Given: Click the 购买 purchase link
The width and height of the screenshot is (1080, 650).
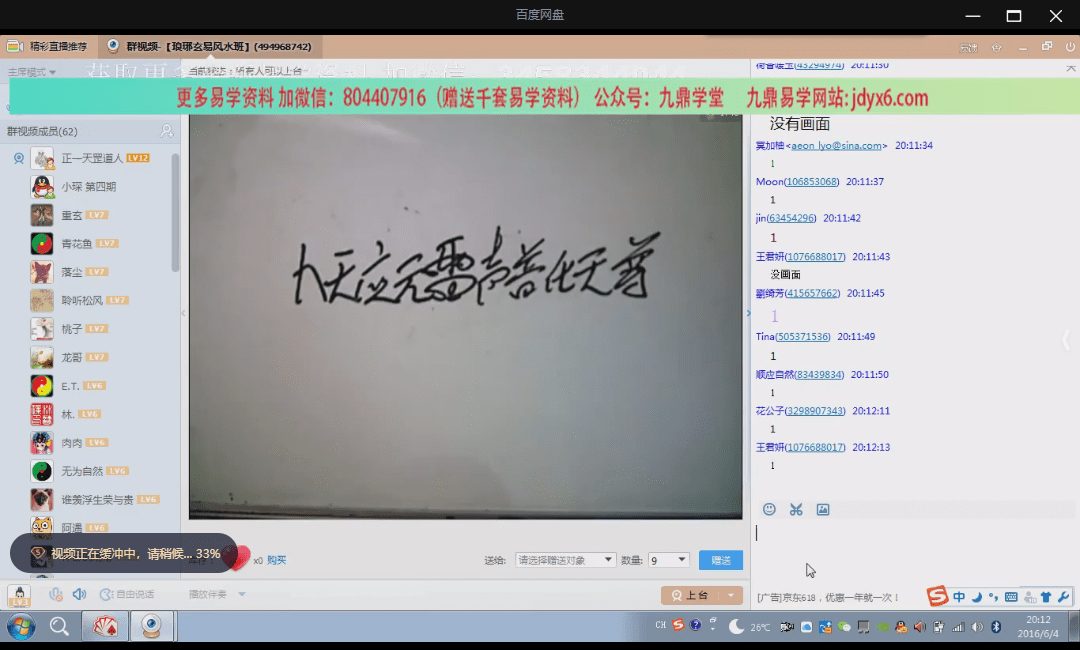Looking at the screenshot, I should pos(276,560).
